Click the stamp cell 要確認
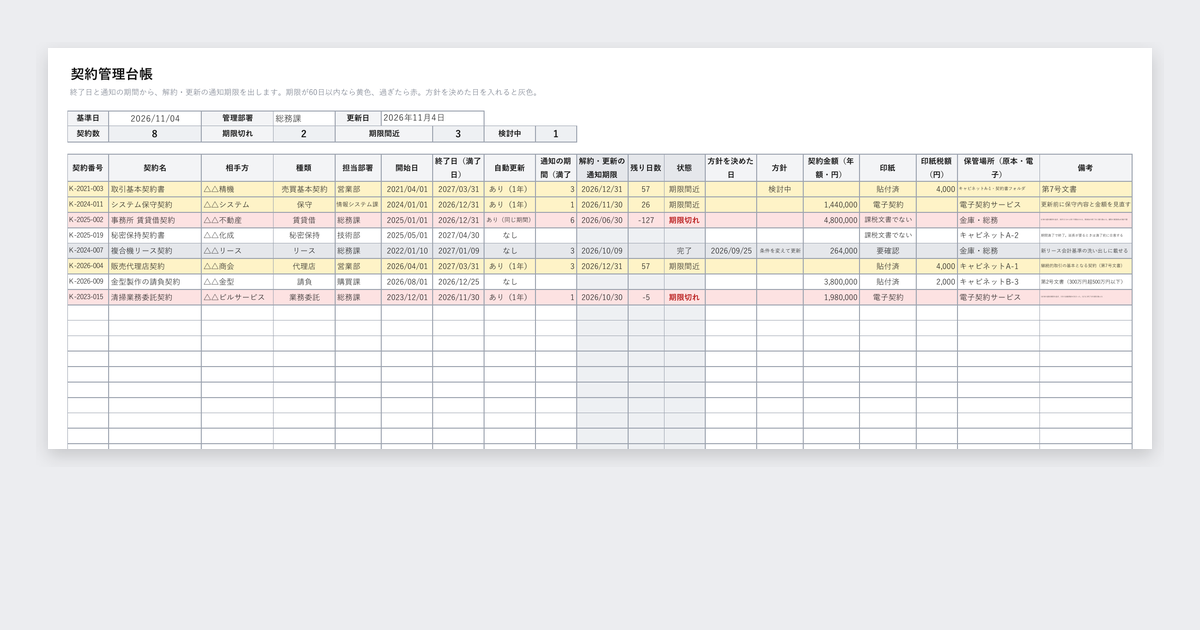This screenshot has width=1200, height=630. pos(888,251)
